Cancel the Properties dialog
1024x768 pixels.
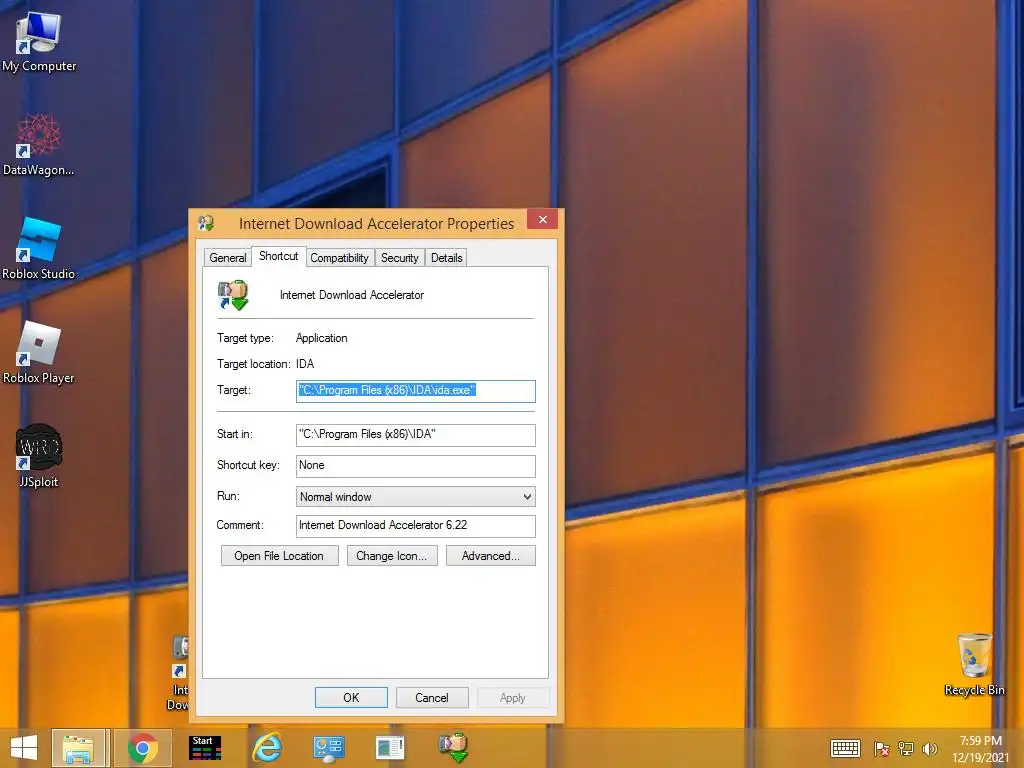point(432,697)
